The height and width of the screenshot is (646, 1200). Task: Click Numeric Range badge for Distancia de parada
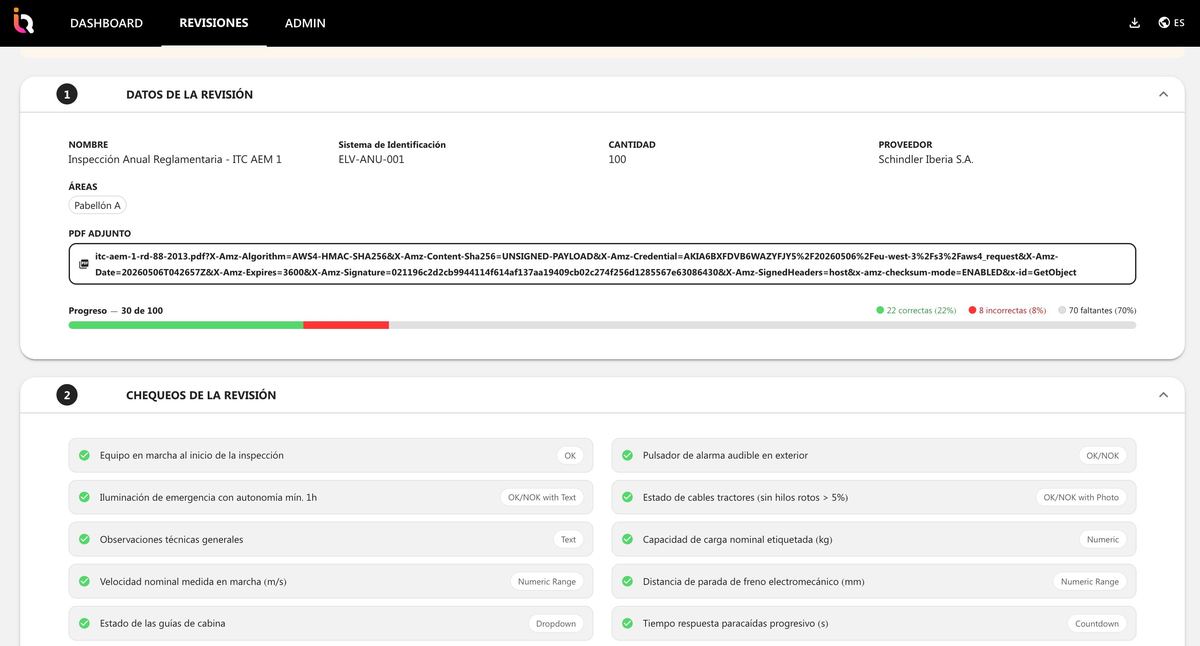[x=1090, y=582]
